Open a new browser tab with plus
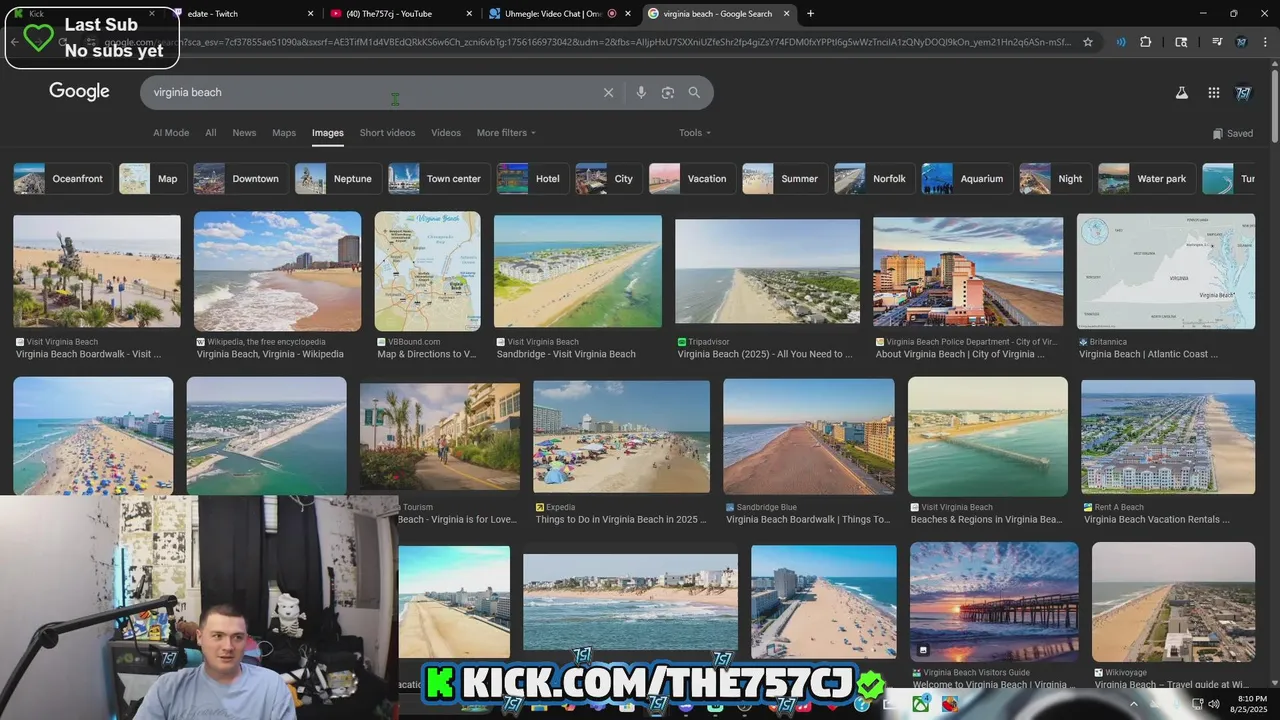 (810, 13)
